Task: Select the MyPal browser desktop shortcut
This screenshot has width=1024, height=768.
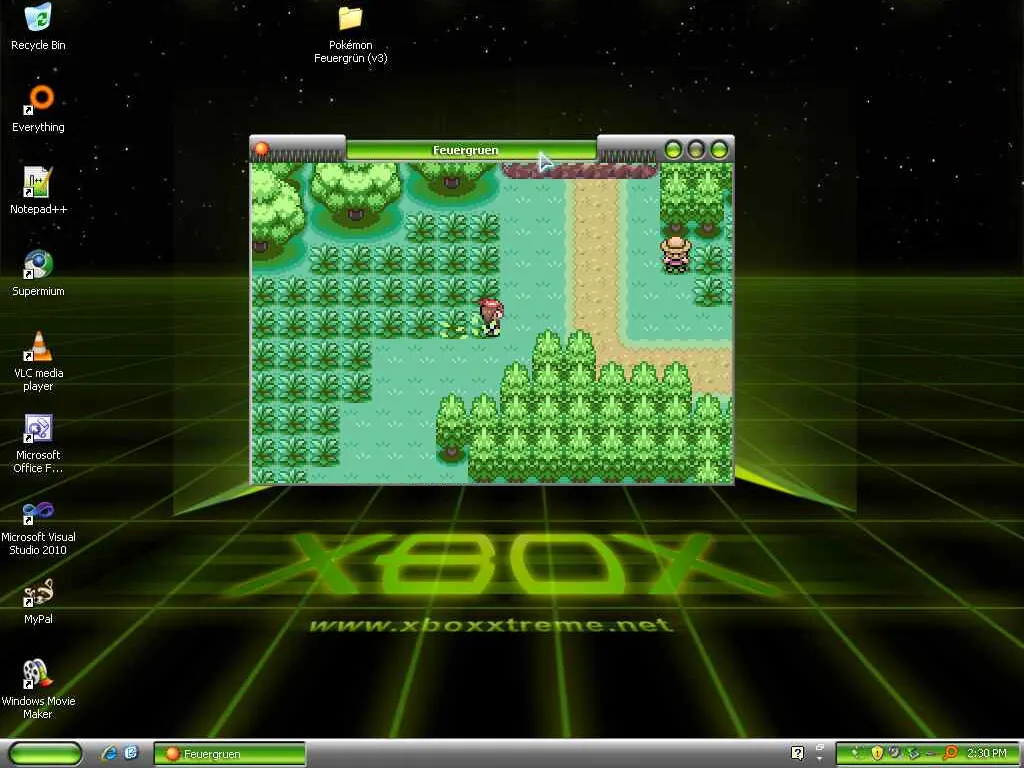Action: tap(38, 601)
